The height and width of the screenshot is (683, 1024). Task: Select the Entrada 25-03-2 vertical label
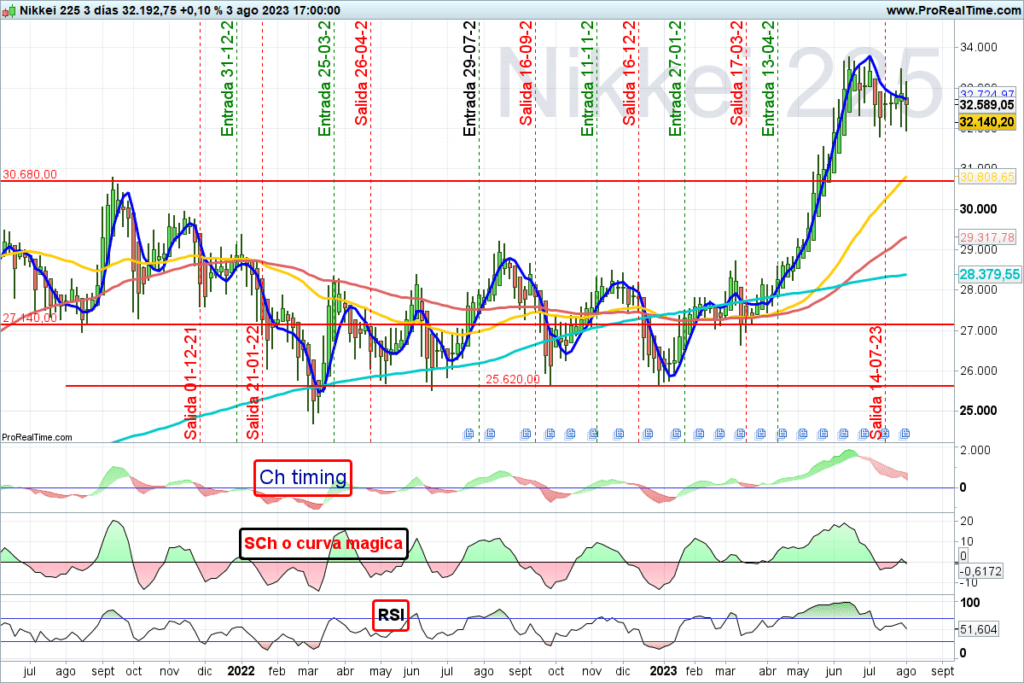click(x=325, y=78)
